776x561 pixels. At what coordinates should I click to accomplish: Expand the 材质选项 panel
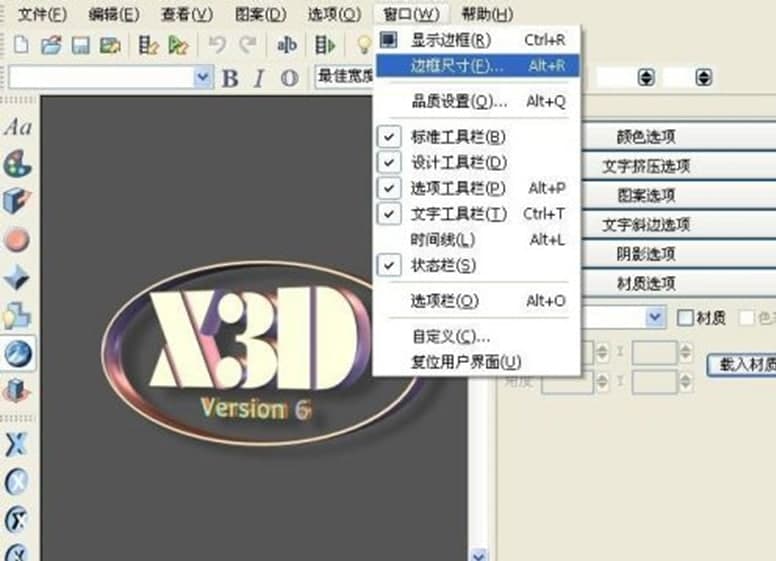(679, 283)
